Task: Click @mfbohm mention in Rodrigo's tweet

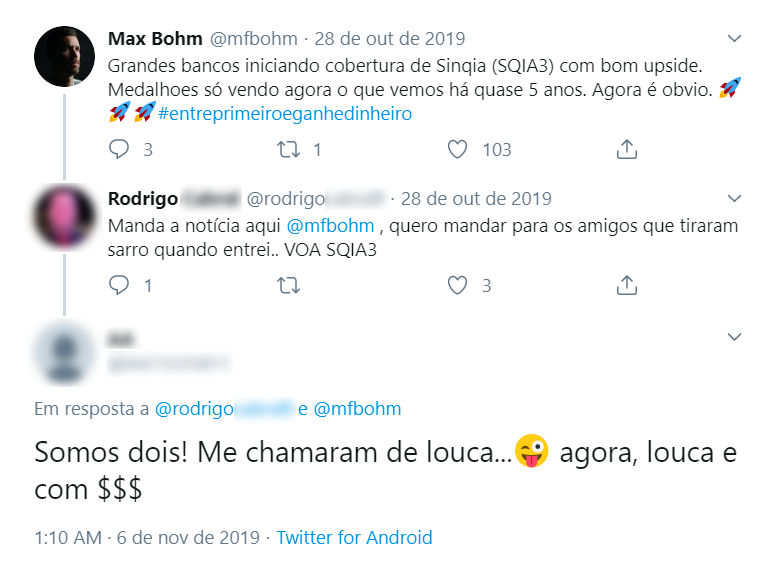Action: coord(330,226)
